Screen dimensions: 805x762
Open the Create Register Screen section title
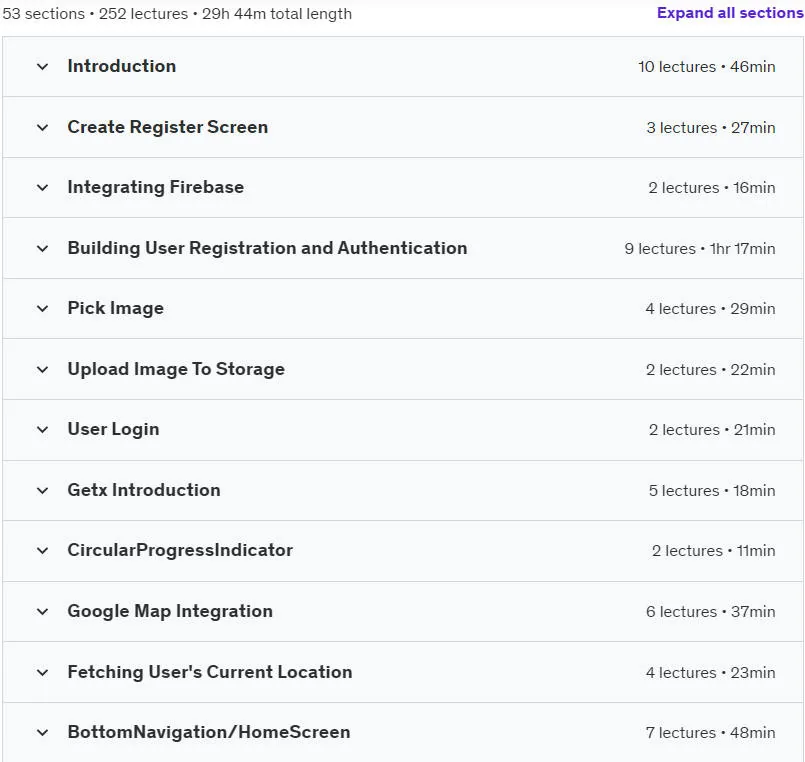click(x=168, y=127)
